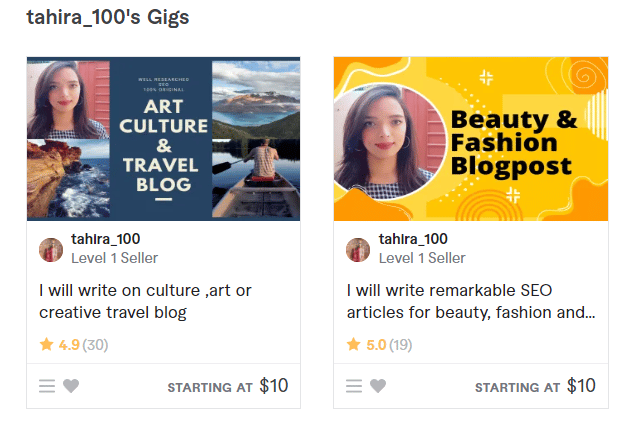
Task: Click seller avatar on travel blog card
Action: click(x=51, y=249)
